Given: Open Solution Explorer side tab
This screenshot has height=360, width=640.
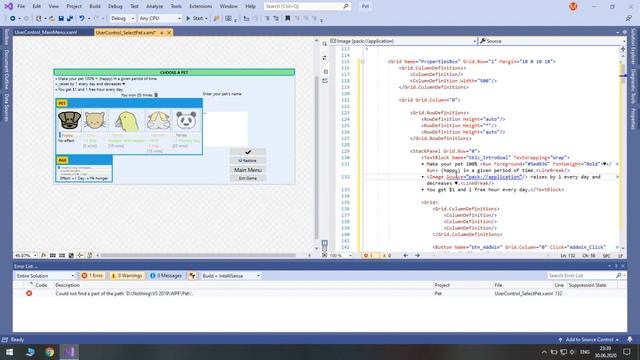Looking at the screenshot, I should point(633,46).
